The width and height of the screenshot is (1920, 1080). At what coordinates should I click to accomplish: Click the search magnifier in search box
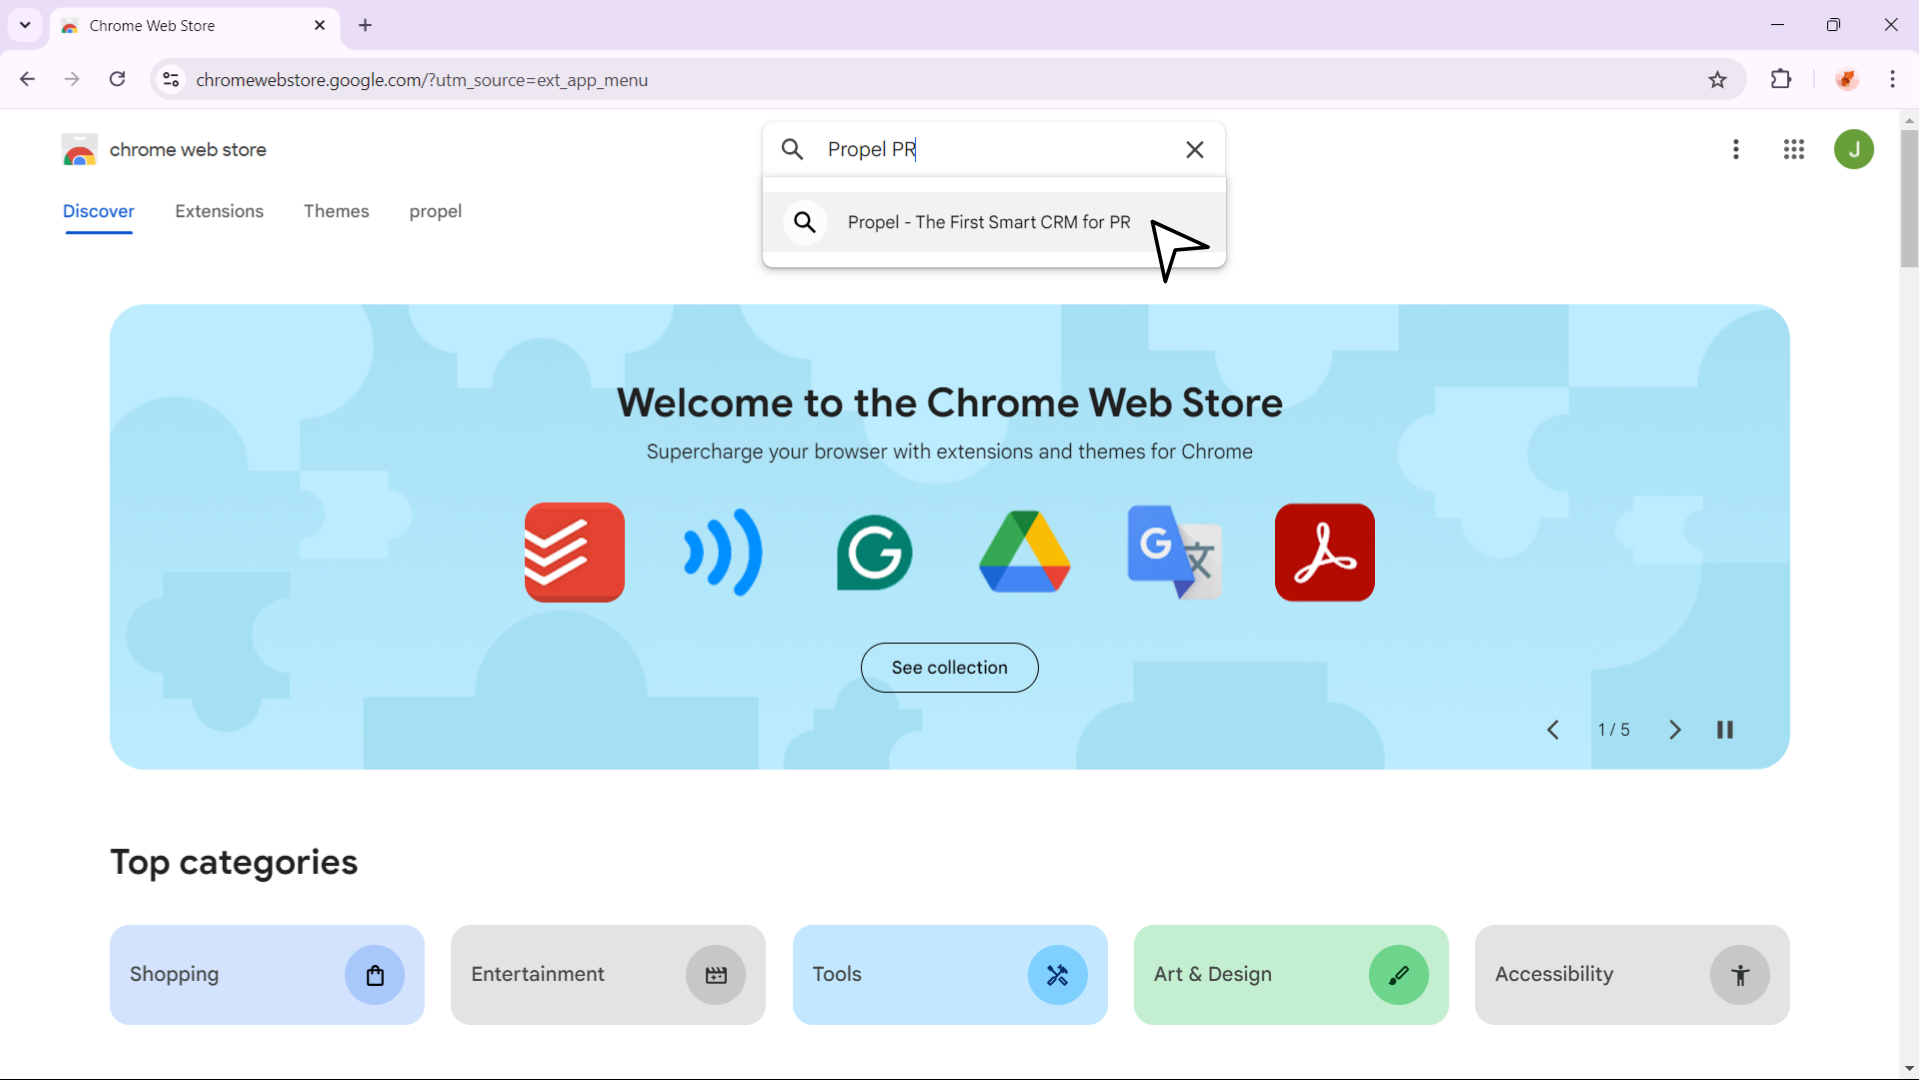pos(792,149)
